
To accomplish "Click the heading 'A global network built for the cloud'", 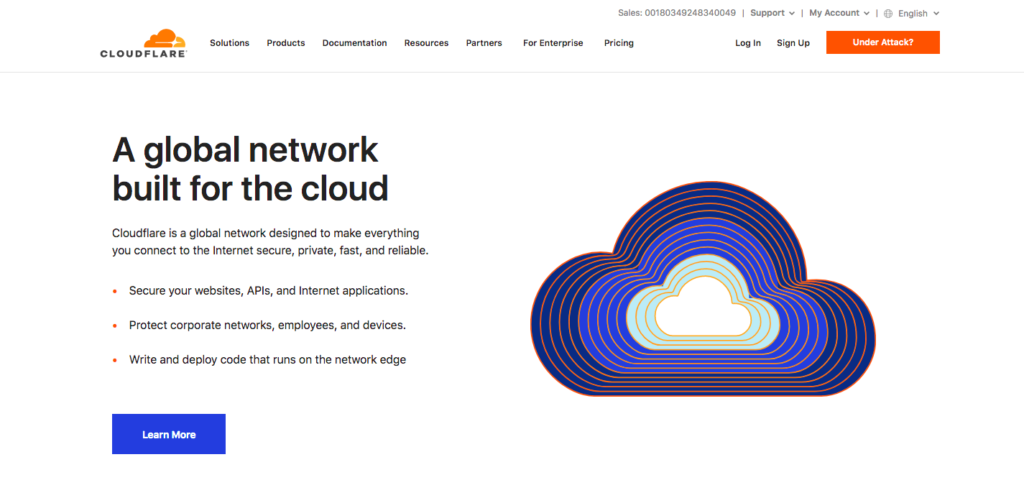I will (x=251, y=169).
